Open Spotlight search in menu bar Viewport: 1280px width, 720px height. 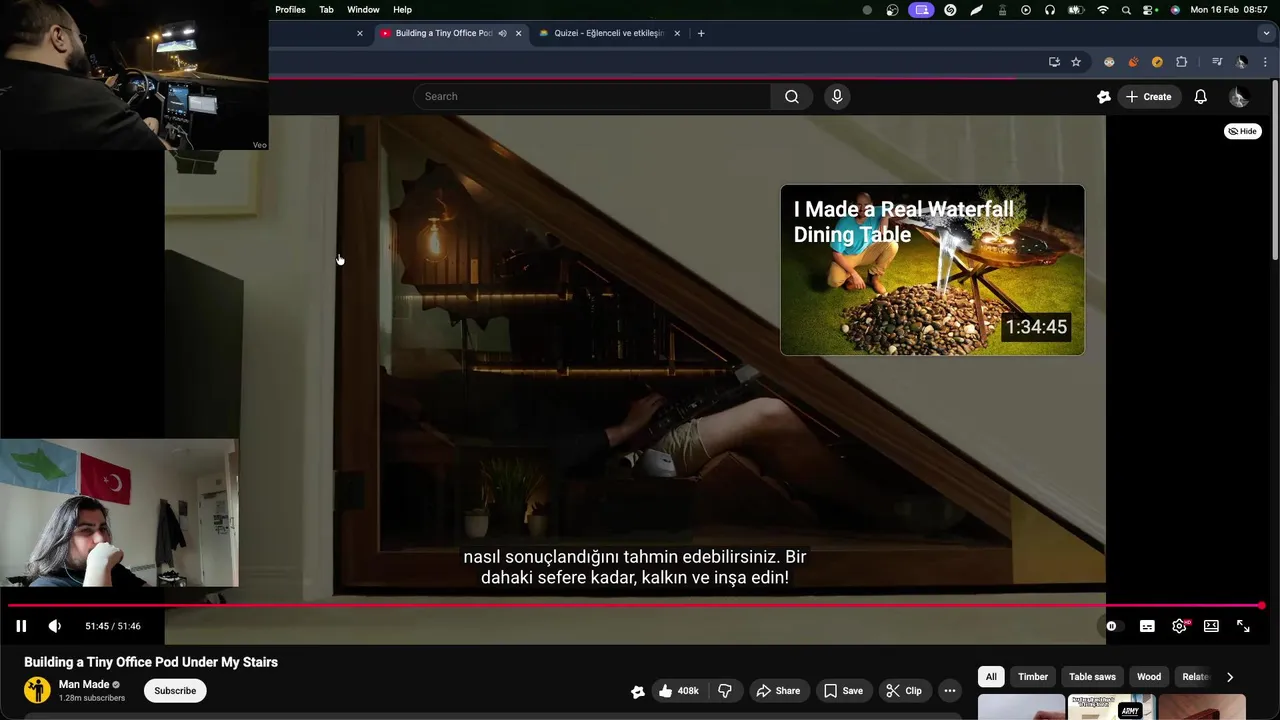point(1127,10)
